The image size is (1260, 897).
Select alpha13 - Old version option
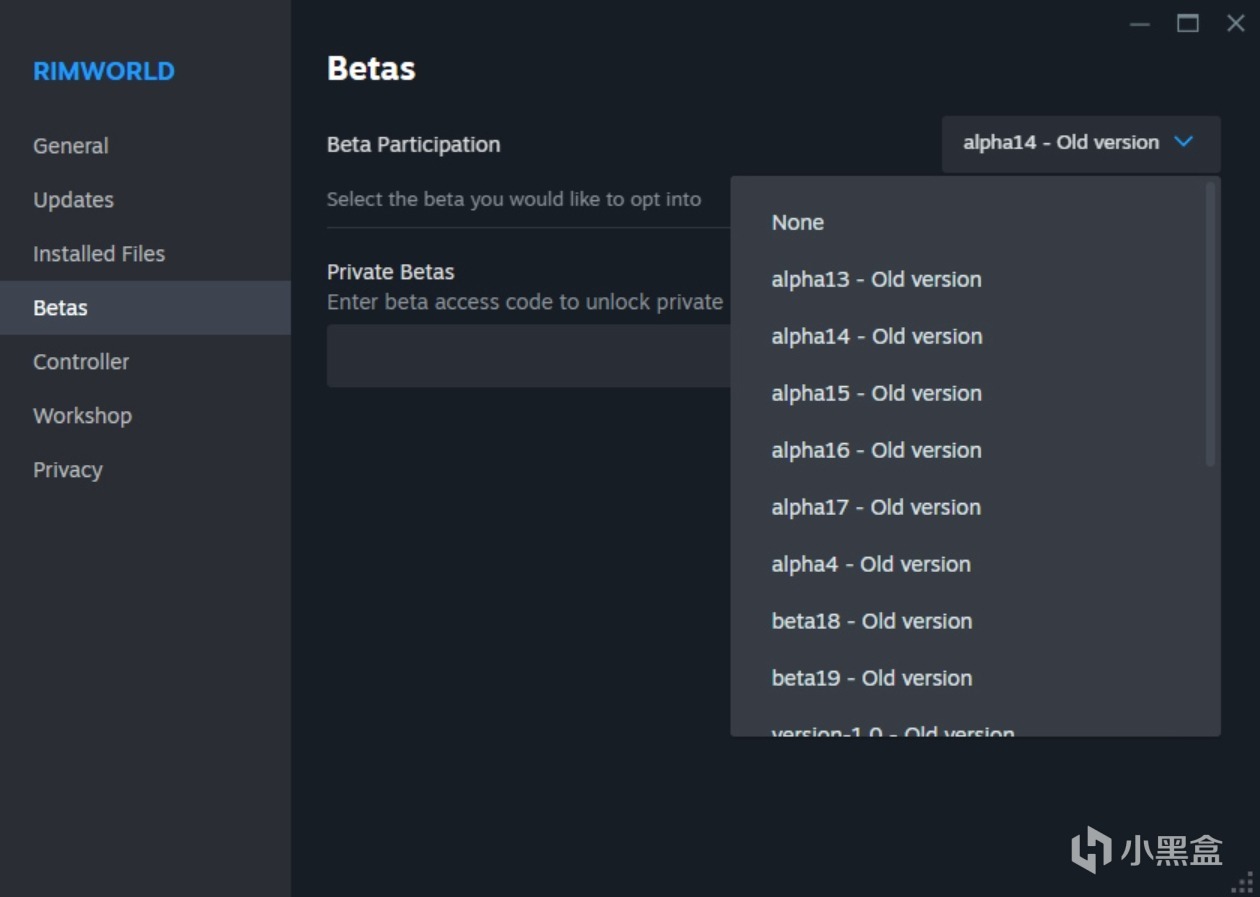pos(968,280)
